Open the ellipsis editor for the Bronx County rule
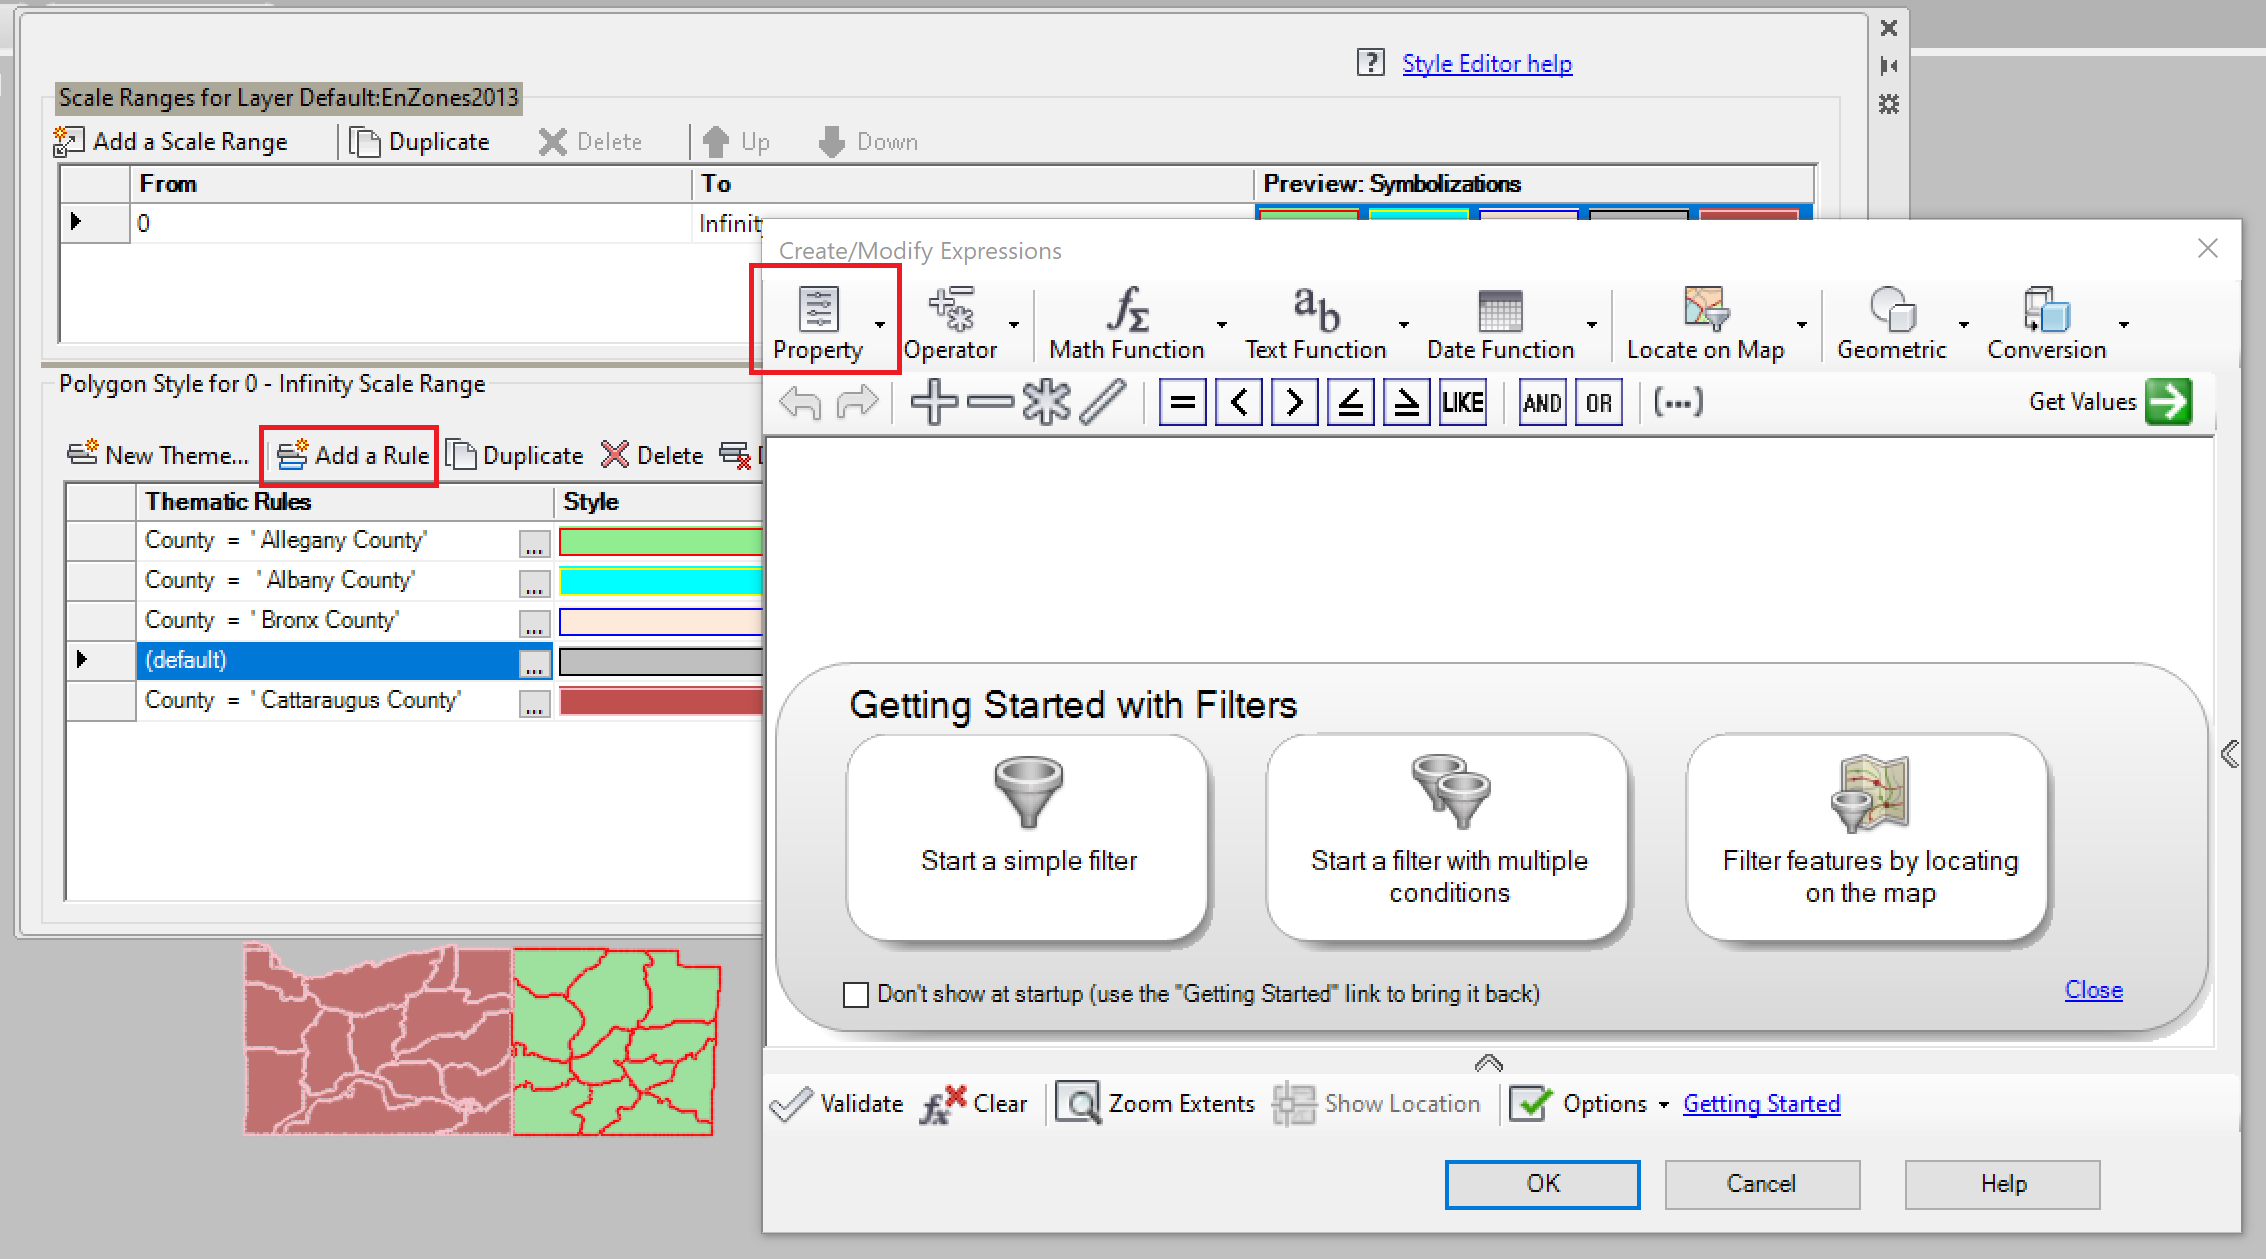Screen dimensions: 2266x1259 536,621
